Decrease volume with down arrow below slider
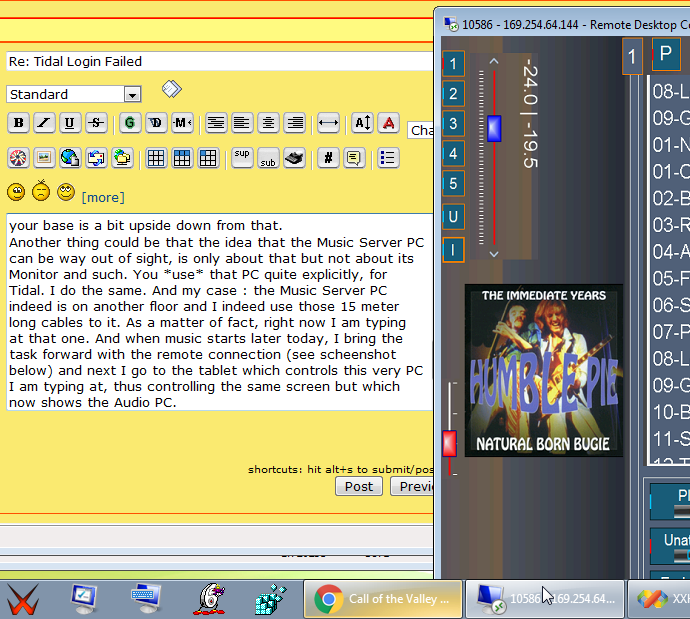This screenshot has width=690, height=619. (x=494, y=254)
